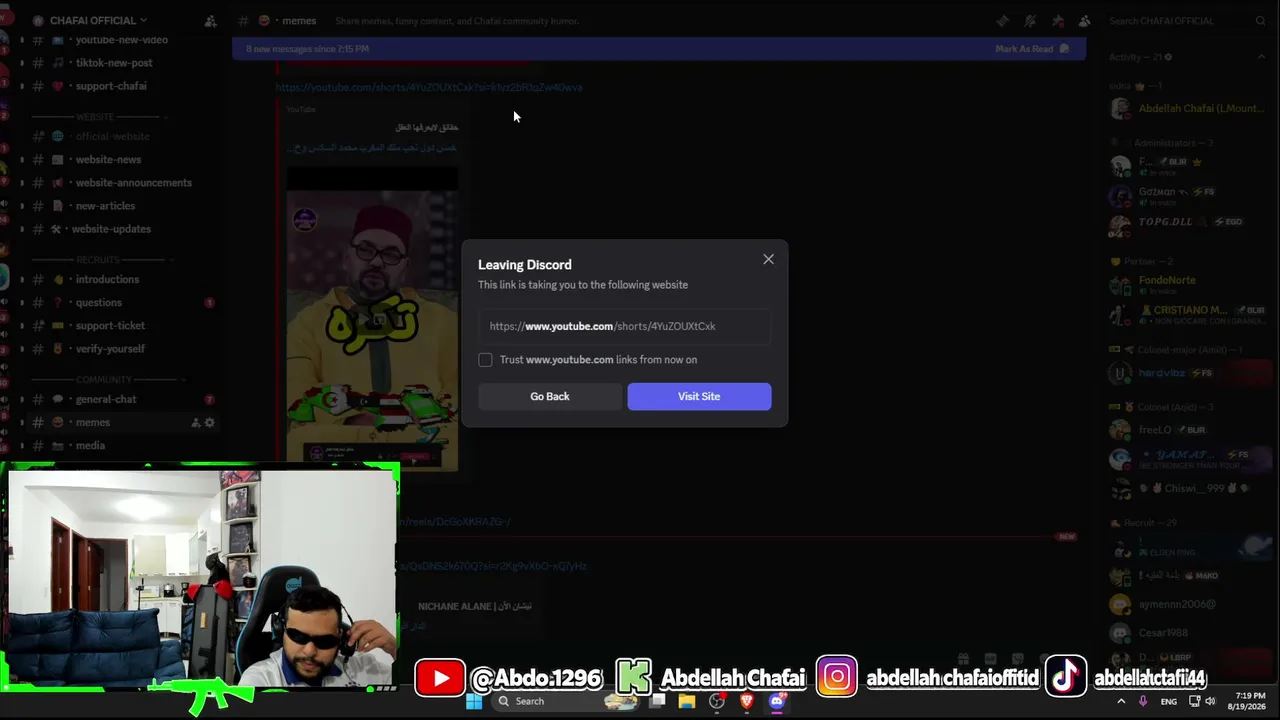The image size is (1280, 720).
Task: Click the YouTube URL box in the dialog
Action: 624,326
